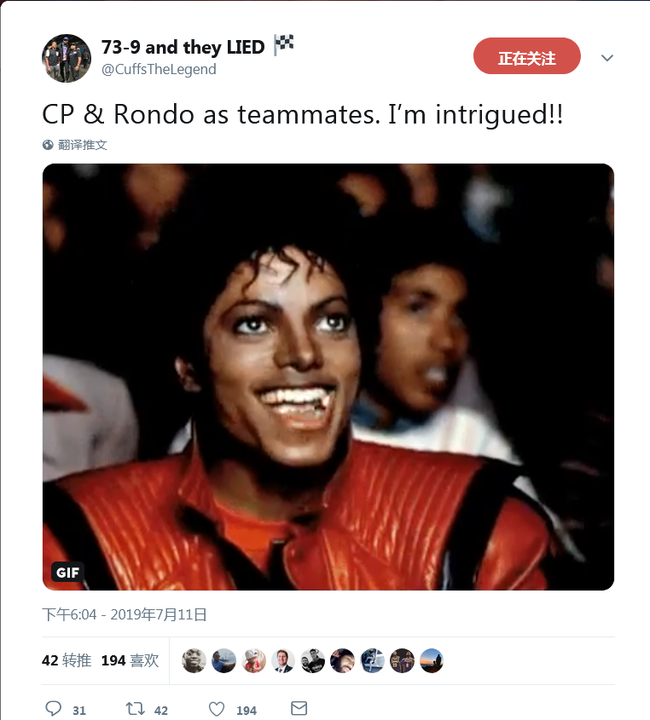
Task: Open the tweet author's profile picture
Action: pos(67,58)
